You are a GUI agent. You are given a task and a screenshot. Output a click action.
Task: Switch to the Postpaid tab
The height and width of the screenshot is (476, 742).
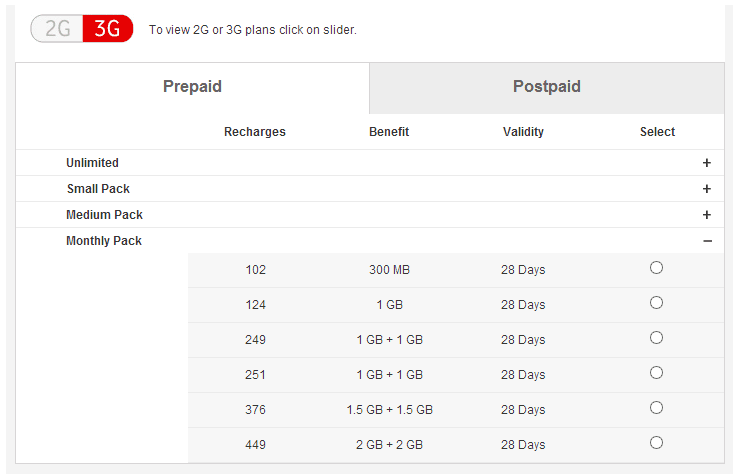547,88
